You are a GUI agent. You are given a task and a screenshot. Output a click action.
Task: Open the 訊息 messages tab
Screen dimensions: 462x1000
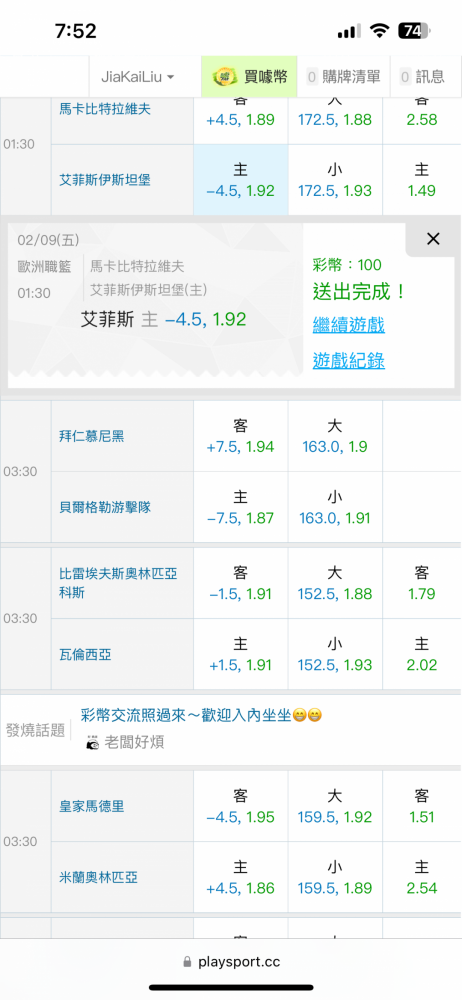coord(423,77)
